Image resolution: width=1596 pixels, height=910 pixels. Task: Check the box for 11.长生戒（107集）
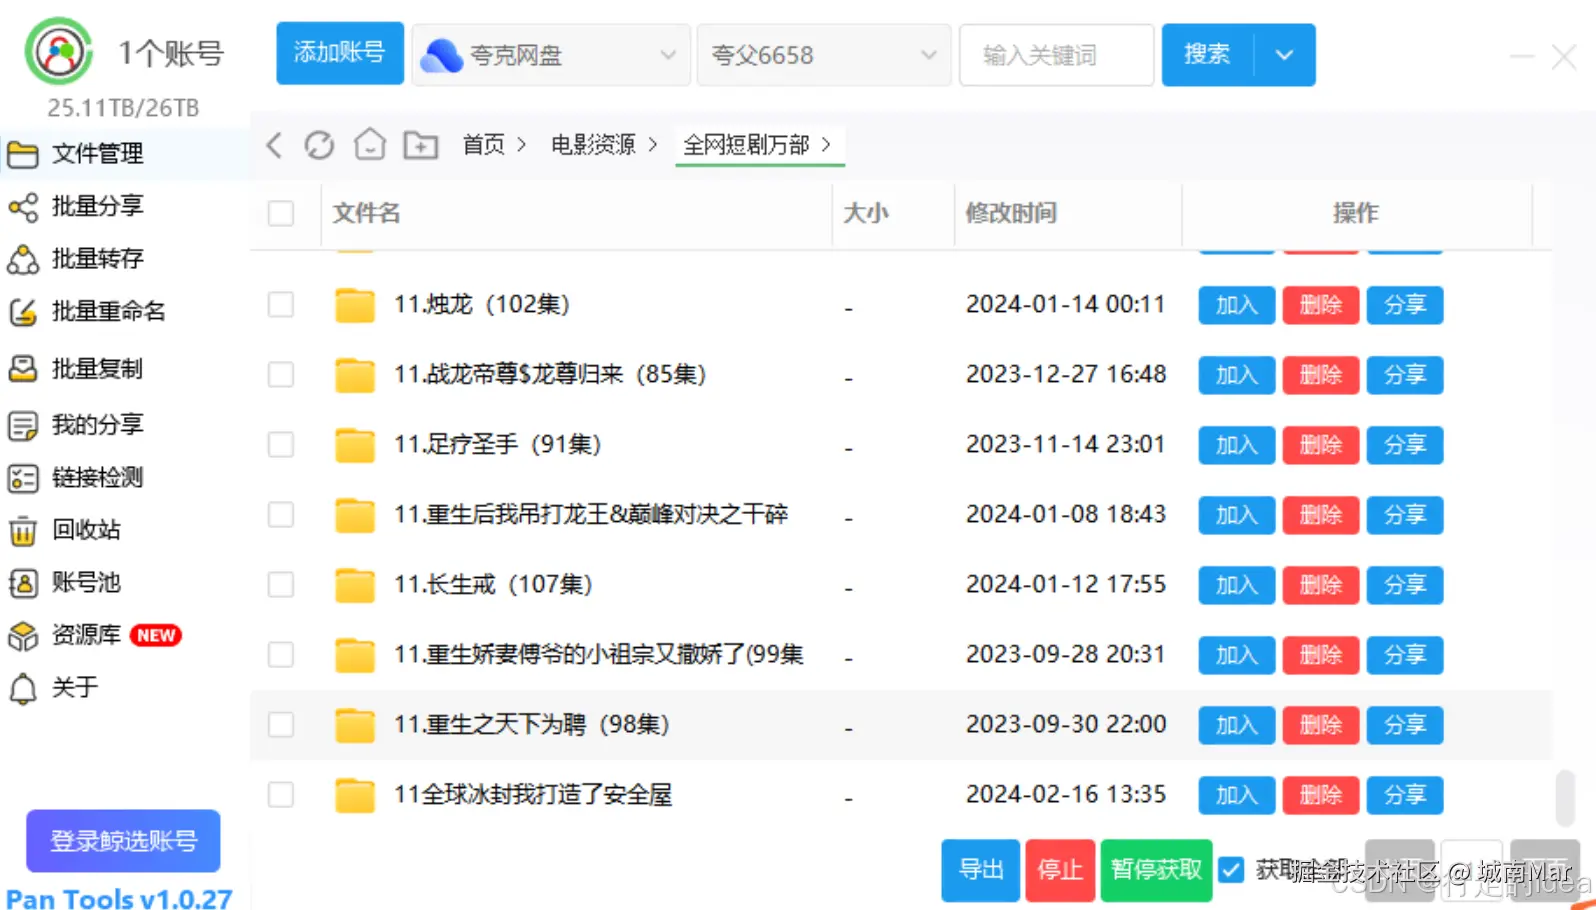(x=281, y=584)
